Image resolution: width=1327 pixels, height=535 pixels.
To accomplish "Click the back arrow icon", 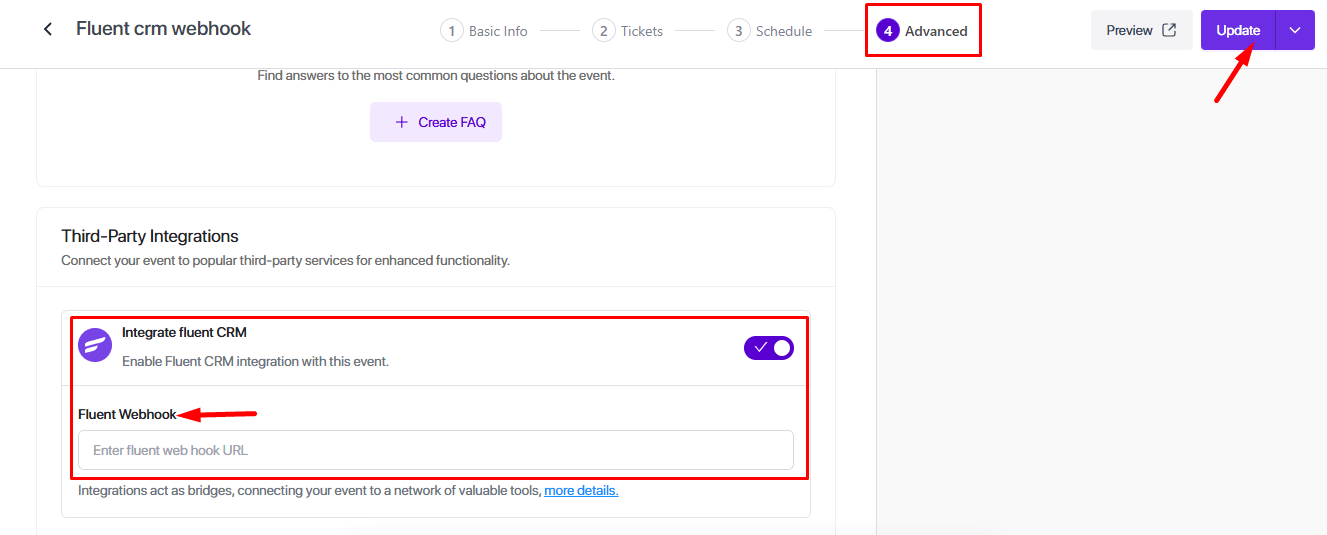I will 47,30.
